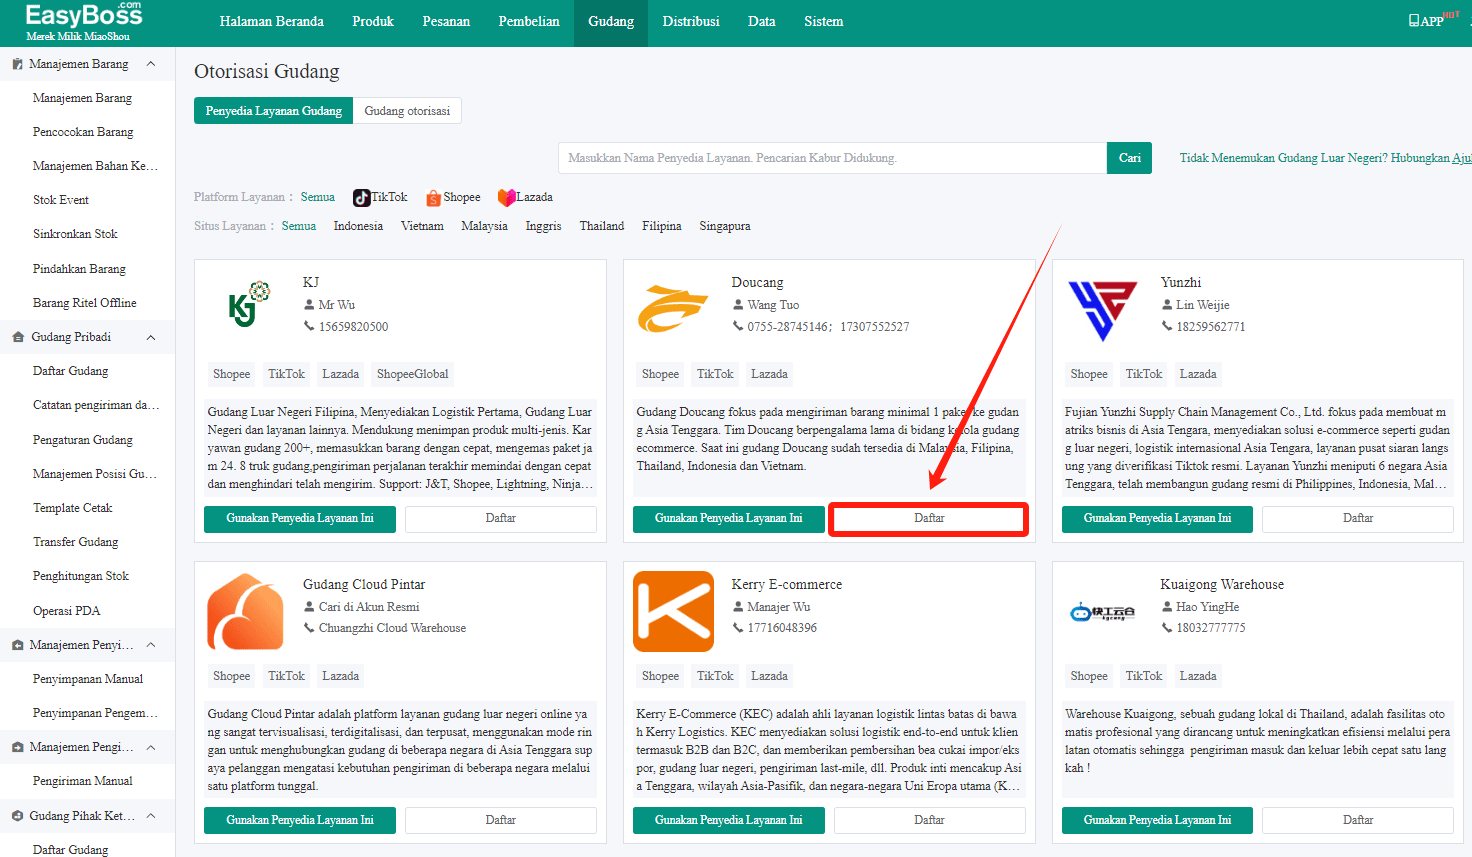Select Semua in Platform Layanan filter

tap(318, 197)
